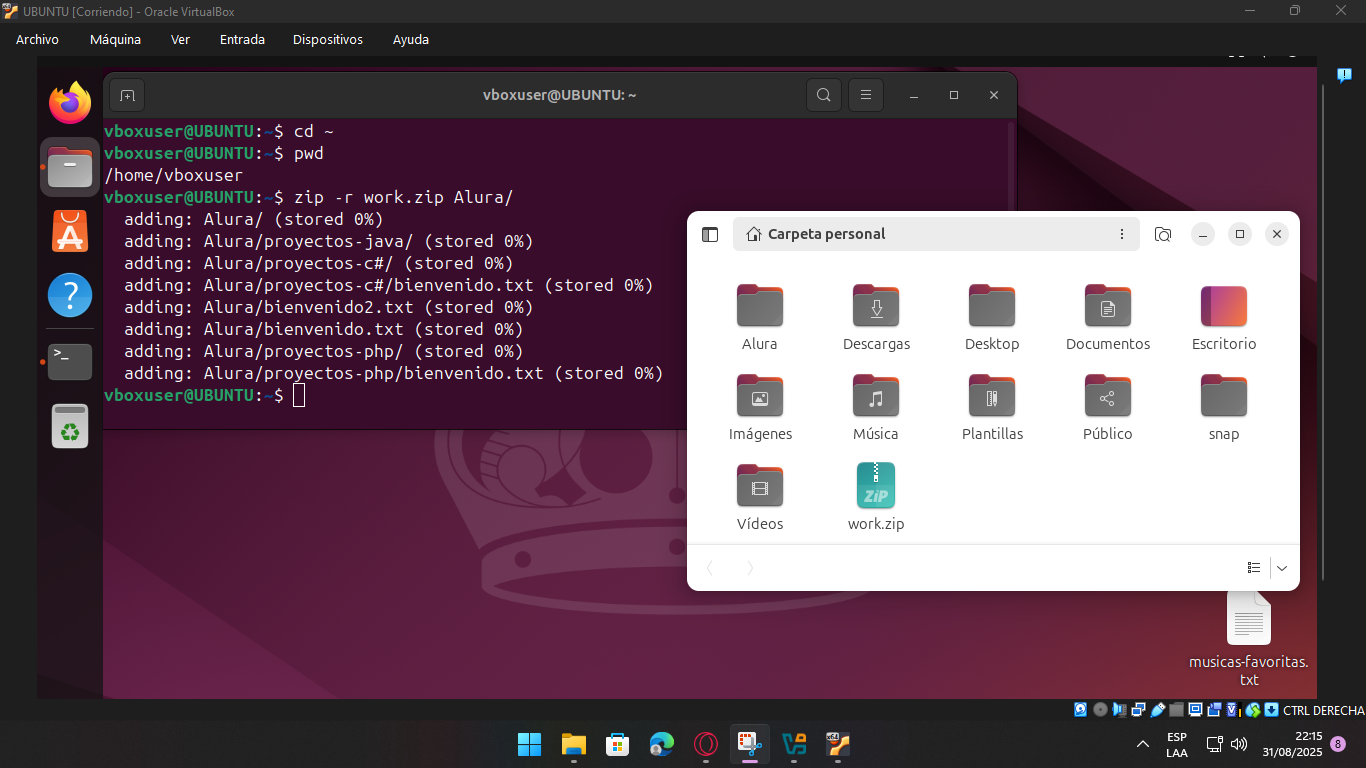Open the Dispositivos menu

pyautogui.click(x=328, y=40)
